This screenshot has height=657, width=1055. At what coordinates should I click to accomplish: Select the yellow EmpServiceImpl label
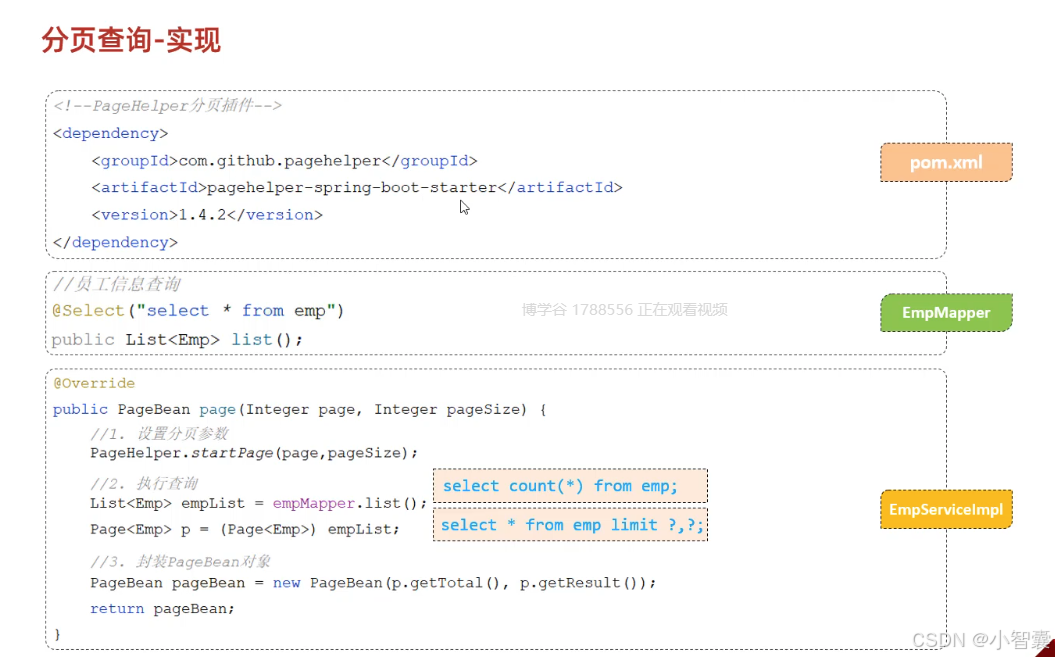(946, 509)
